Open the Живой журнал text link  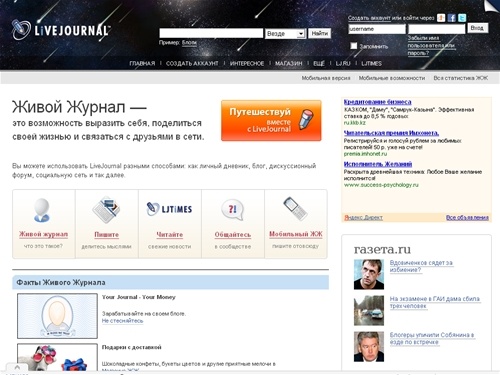[43, 234]
